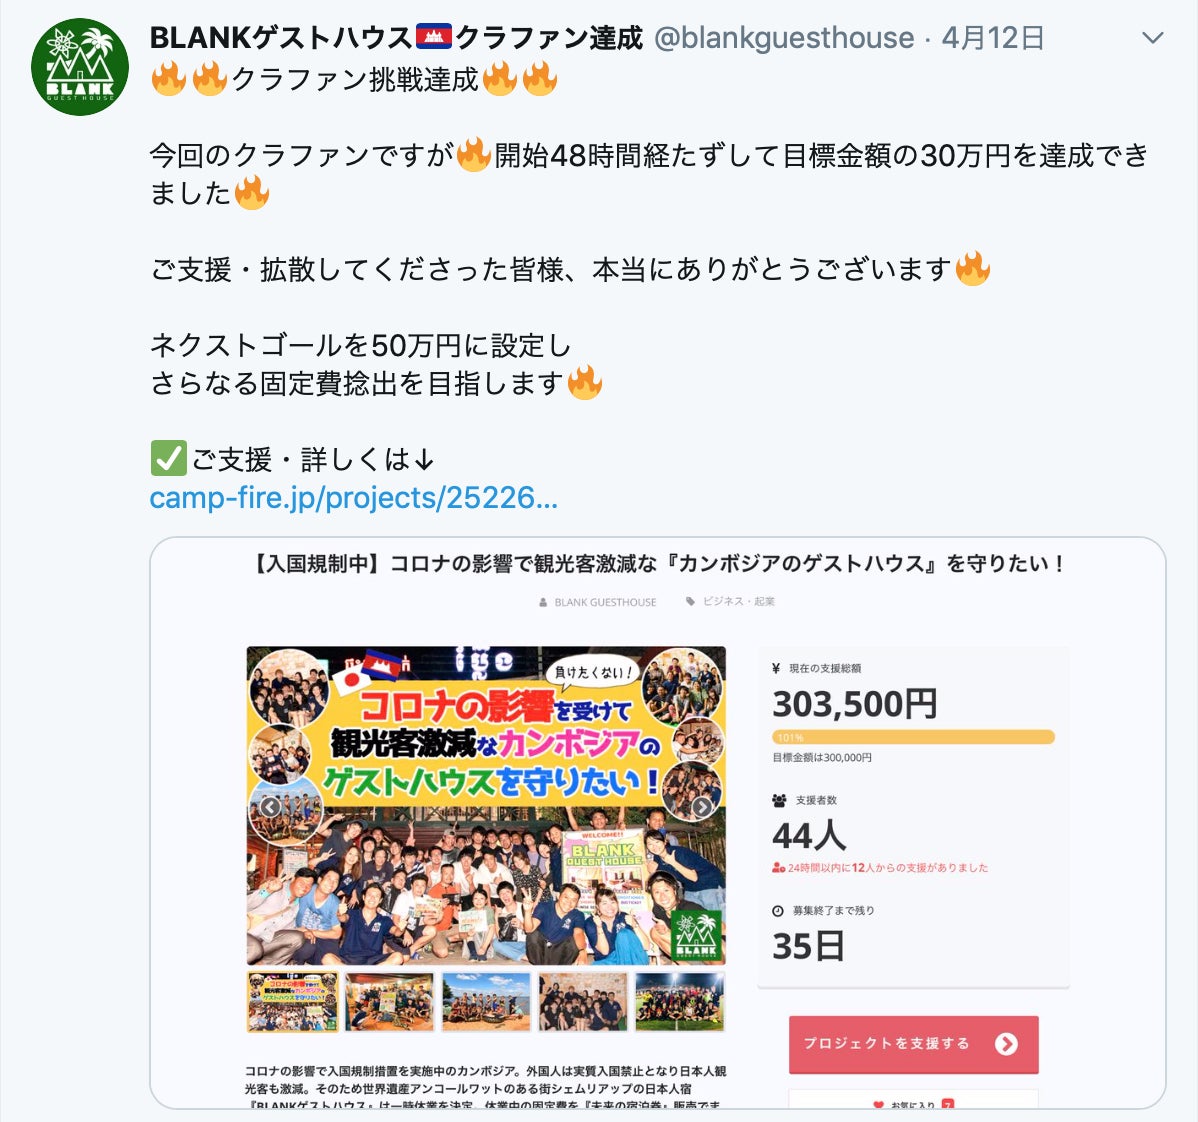The height and width of the screenshot is (1122, 1198).
Task: Click the arrow icon on support button
Action: 1006,1044
